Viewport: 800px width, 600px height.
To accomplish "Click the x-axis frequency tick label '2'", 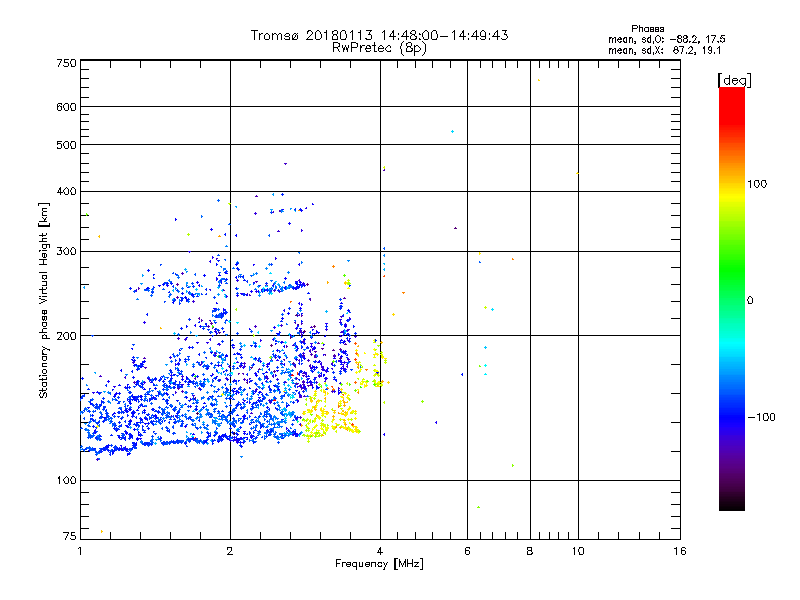I will [230, 551].
